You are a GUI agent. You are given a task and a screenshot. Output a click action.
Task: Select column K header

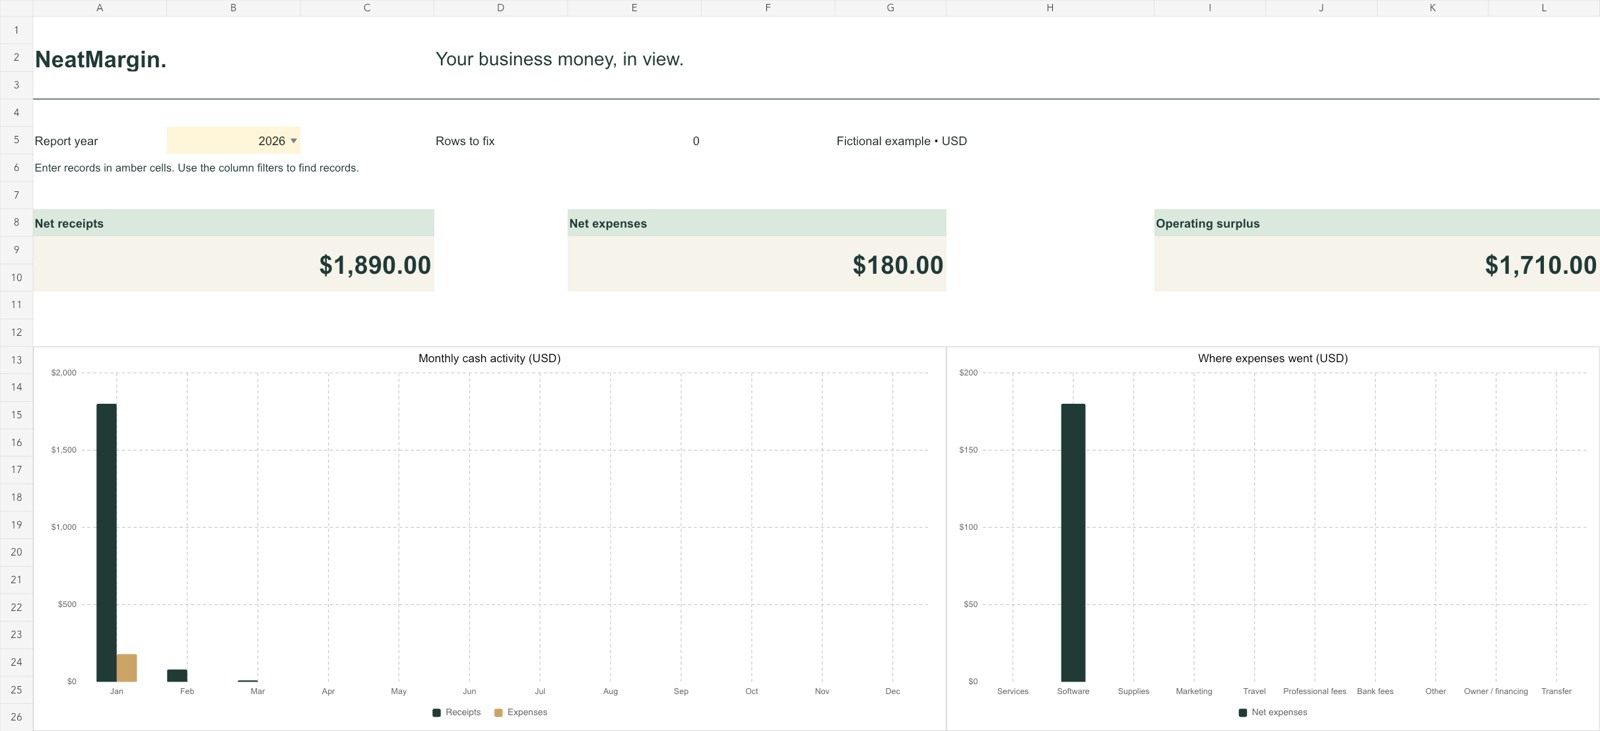click(x=1432, y=8)
